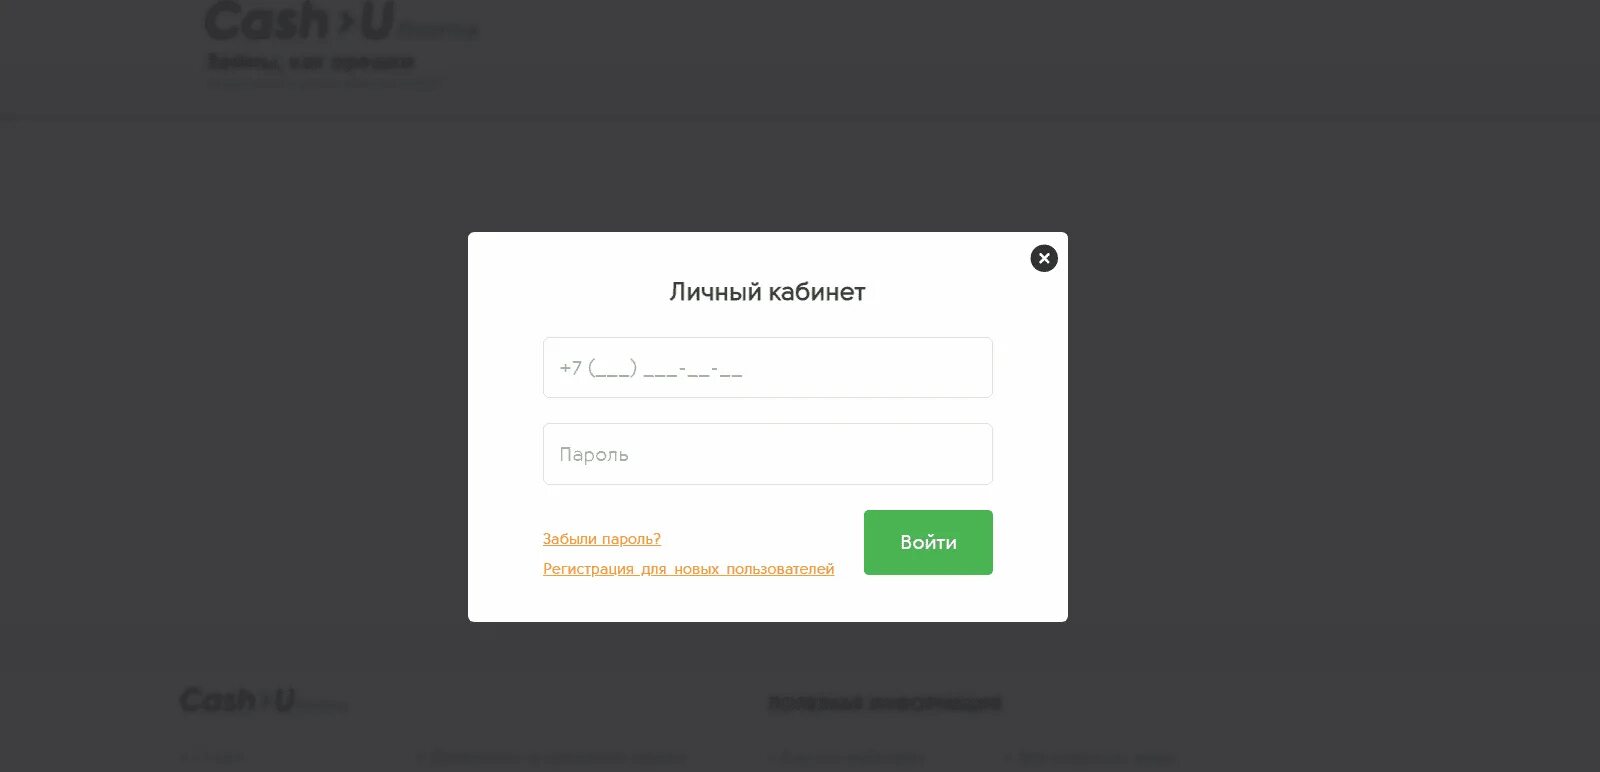This screenshot has height=772, width=1600.
Task: Open the Забыли пароль? link
Action: tap(602, 539)
